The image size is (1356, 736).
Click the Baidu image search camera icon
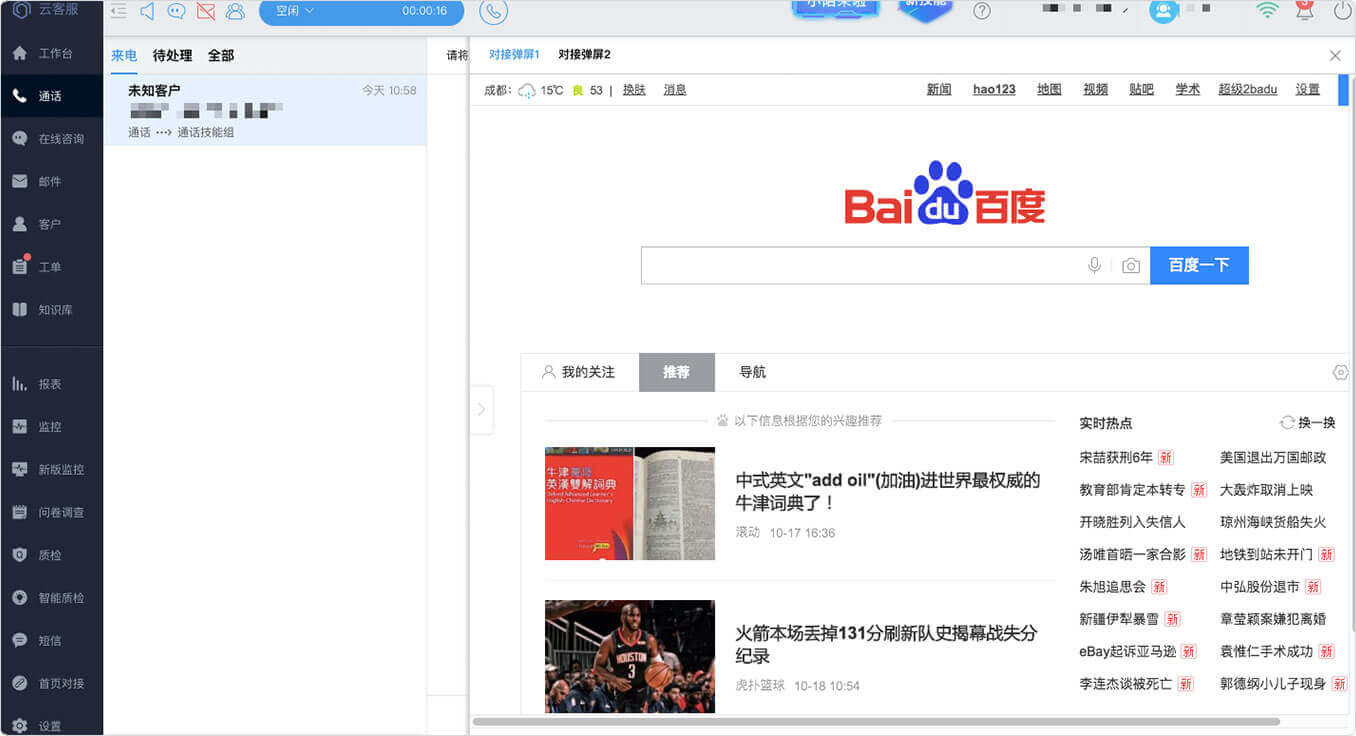(x=1130, y=266)
